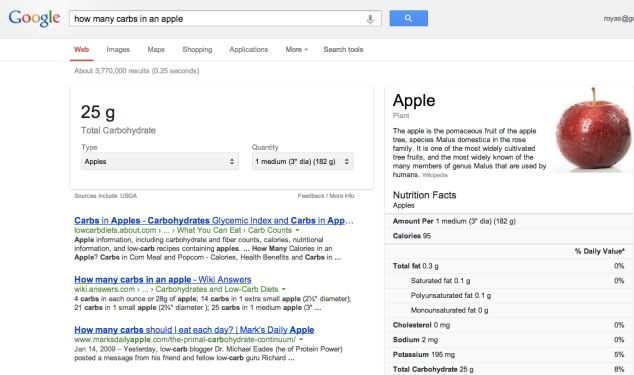Click the Feedback / More info link

click(x=326, y=196)
